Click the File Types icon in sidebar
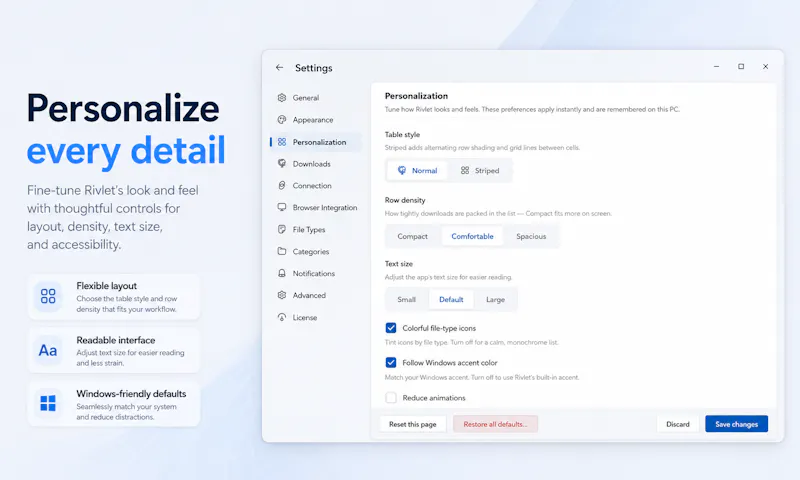The image size is (800, 480). 282,229
